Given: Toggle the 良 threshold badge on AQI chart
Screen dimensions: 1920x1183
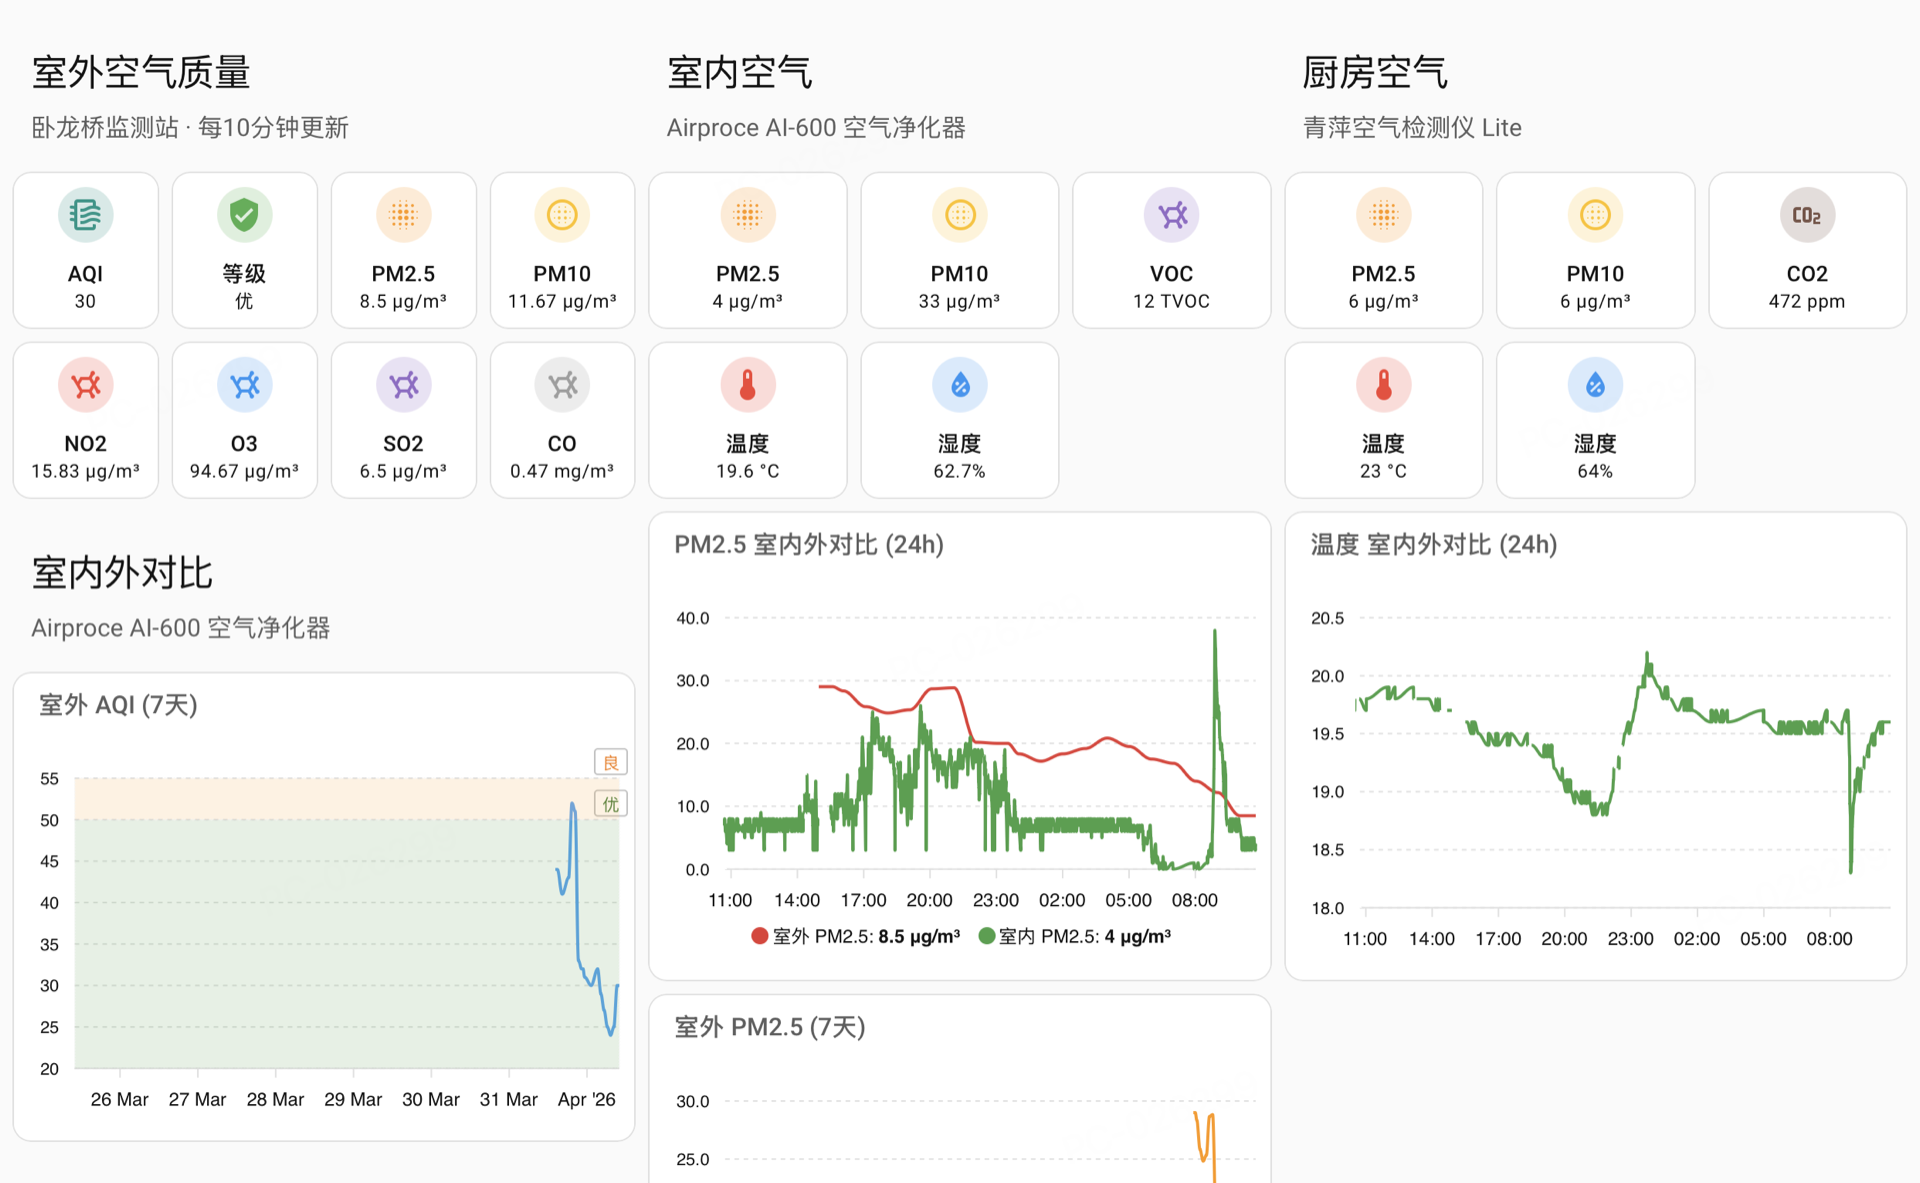Looking at the screenshot, I should (x=610, y=761).
